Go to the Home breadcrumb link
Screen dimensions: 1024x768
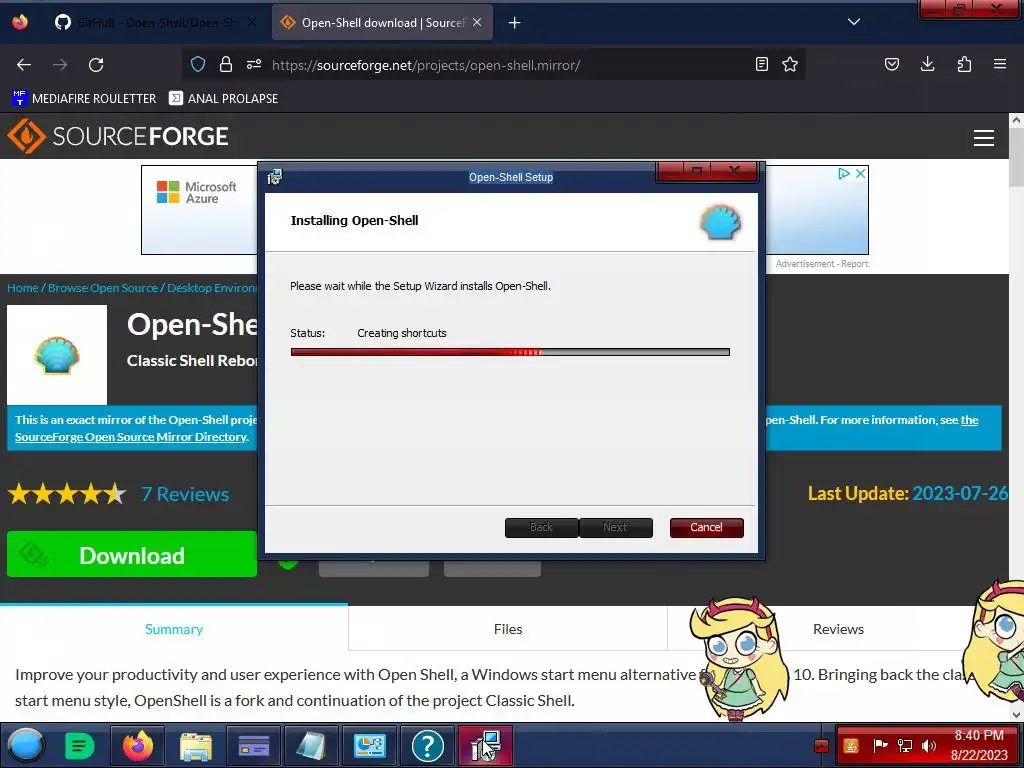point(22,288)
